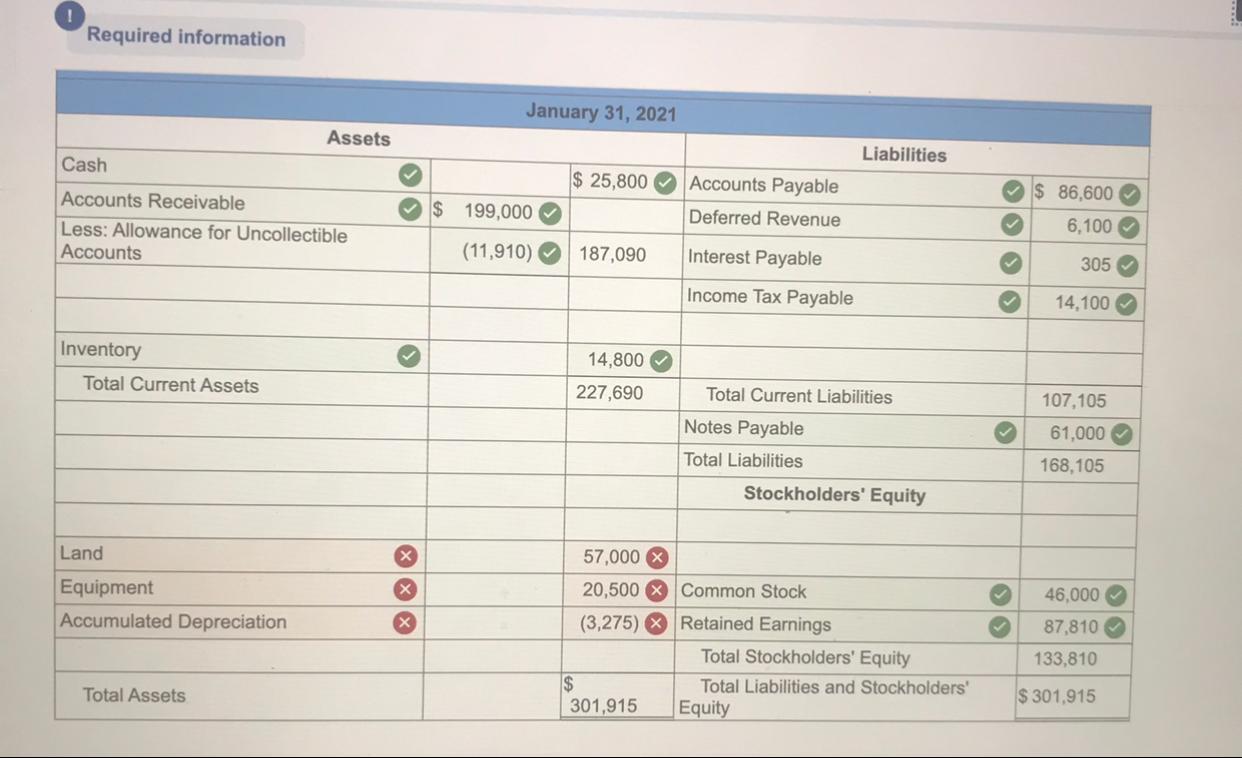The image size is (1242, 758).
Task: Click the checkmark beside Common Stock
Action: pos(1000,593)
